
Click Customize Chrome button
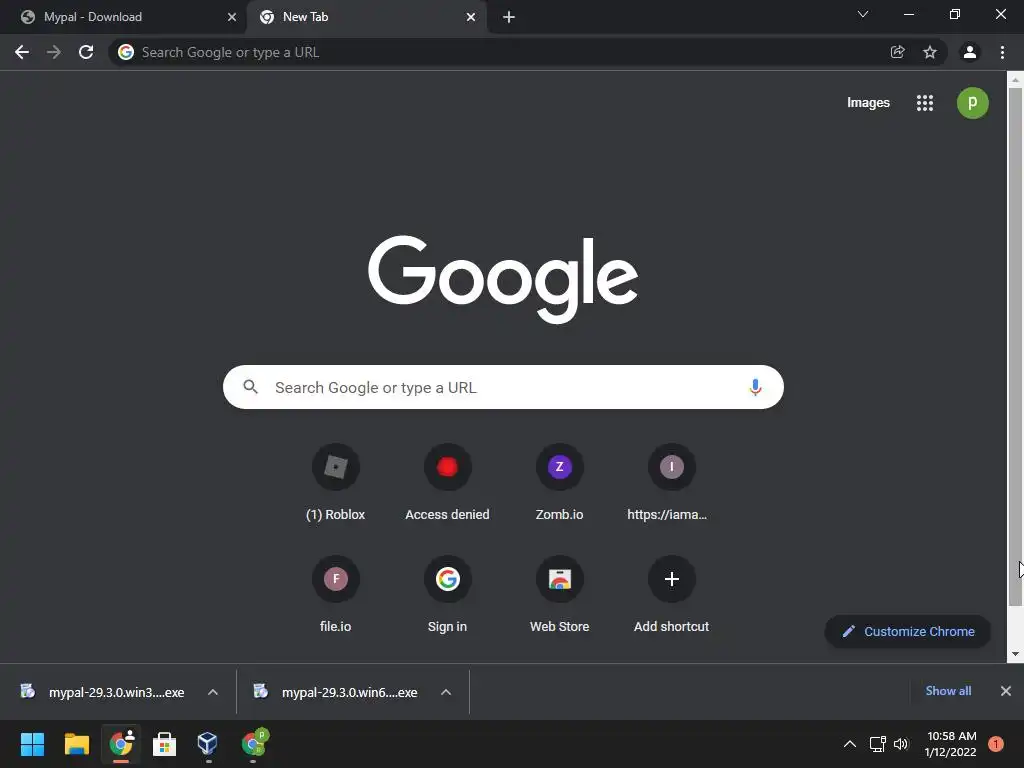[908, 632]
